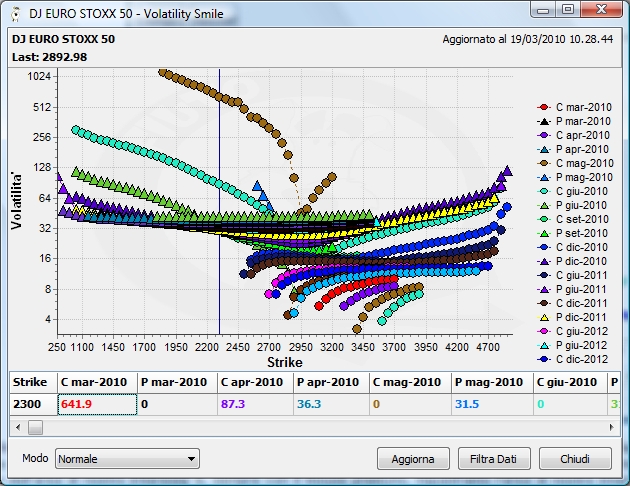This screenshot has height=486, width=630.
Task: Click the C mar-2010 column header
Action: [x=97, y=382]
